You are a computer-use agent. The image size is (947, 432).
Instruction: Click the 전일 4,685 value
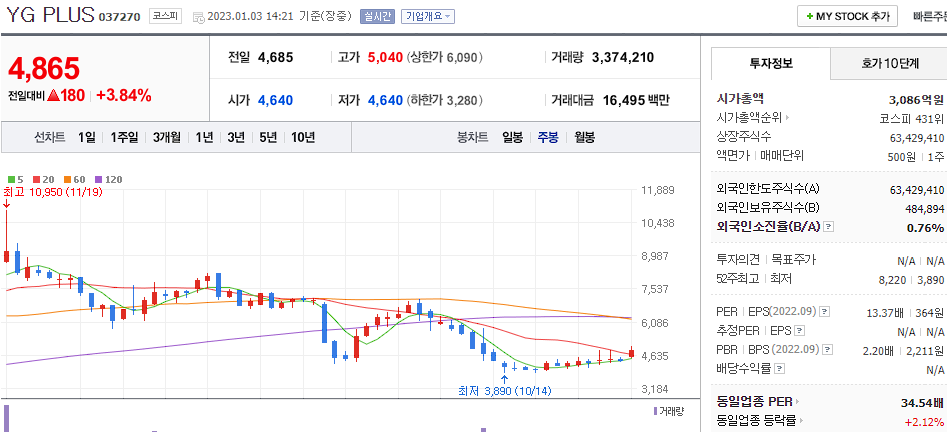click(x=275, y=57)
